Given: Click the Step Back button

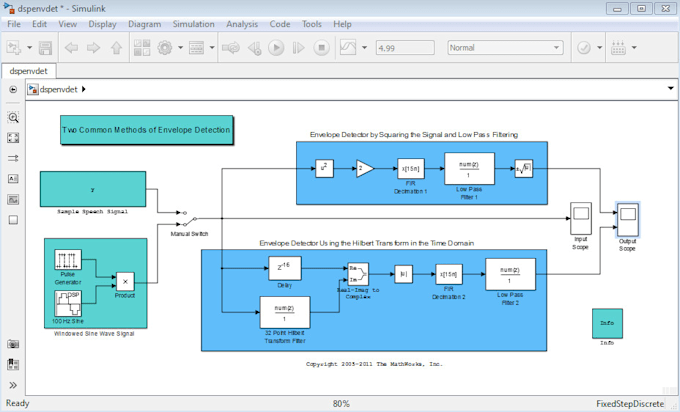Looking at the screenshot, I should 255,48.
